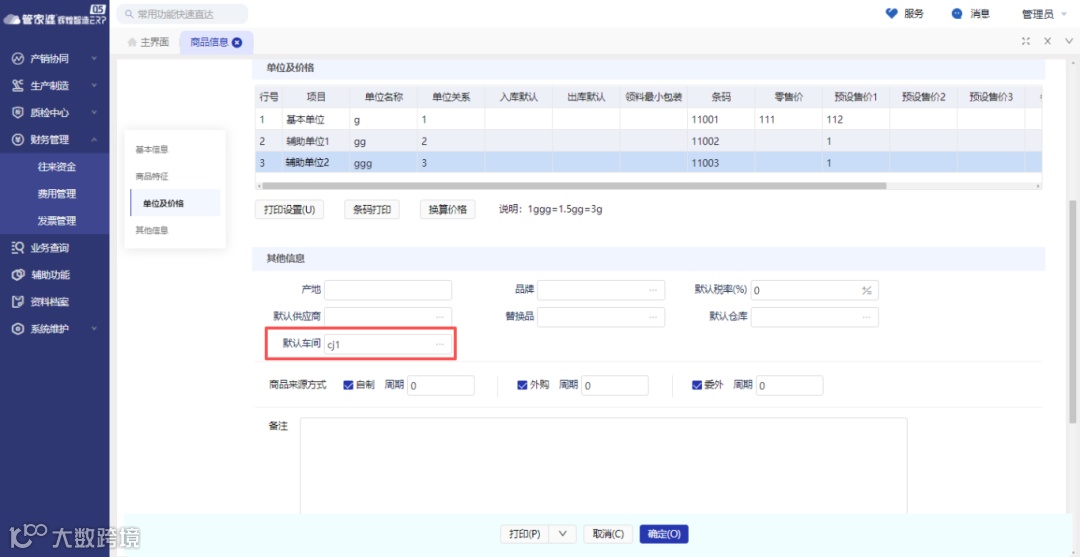Viewport: 1080px width, 557px height.
Task: Expand the 生产制造 menu chevron
Action: click(x=94, y=85)
